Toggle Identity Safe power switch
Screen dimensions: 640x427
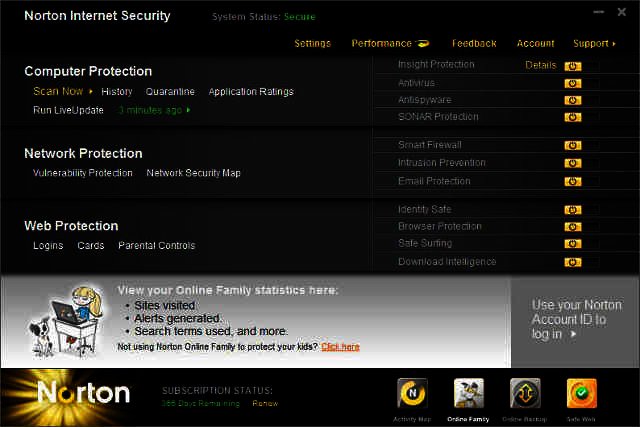coord(573,210)
